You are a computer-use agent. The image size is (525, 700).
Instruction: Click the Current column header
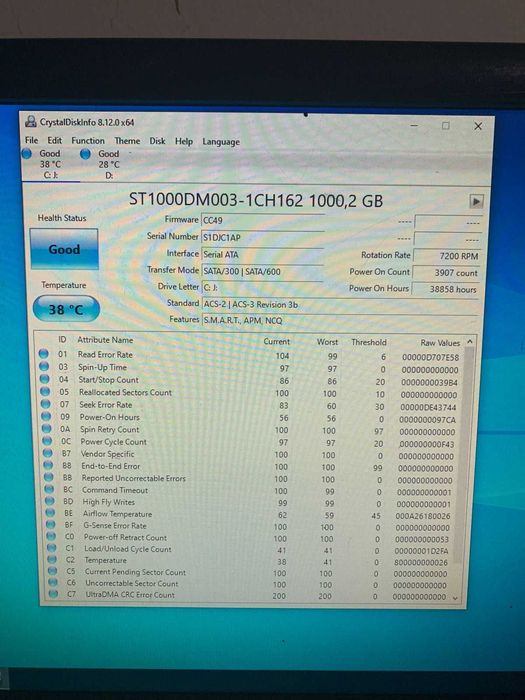tap(276, 342)
